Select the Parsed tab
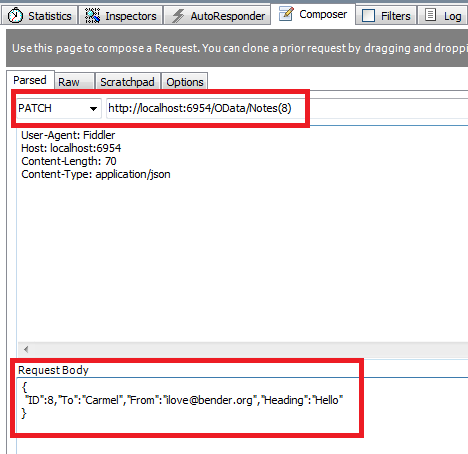 pyautogui.click(x=30, y=80)
